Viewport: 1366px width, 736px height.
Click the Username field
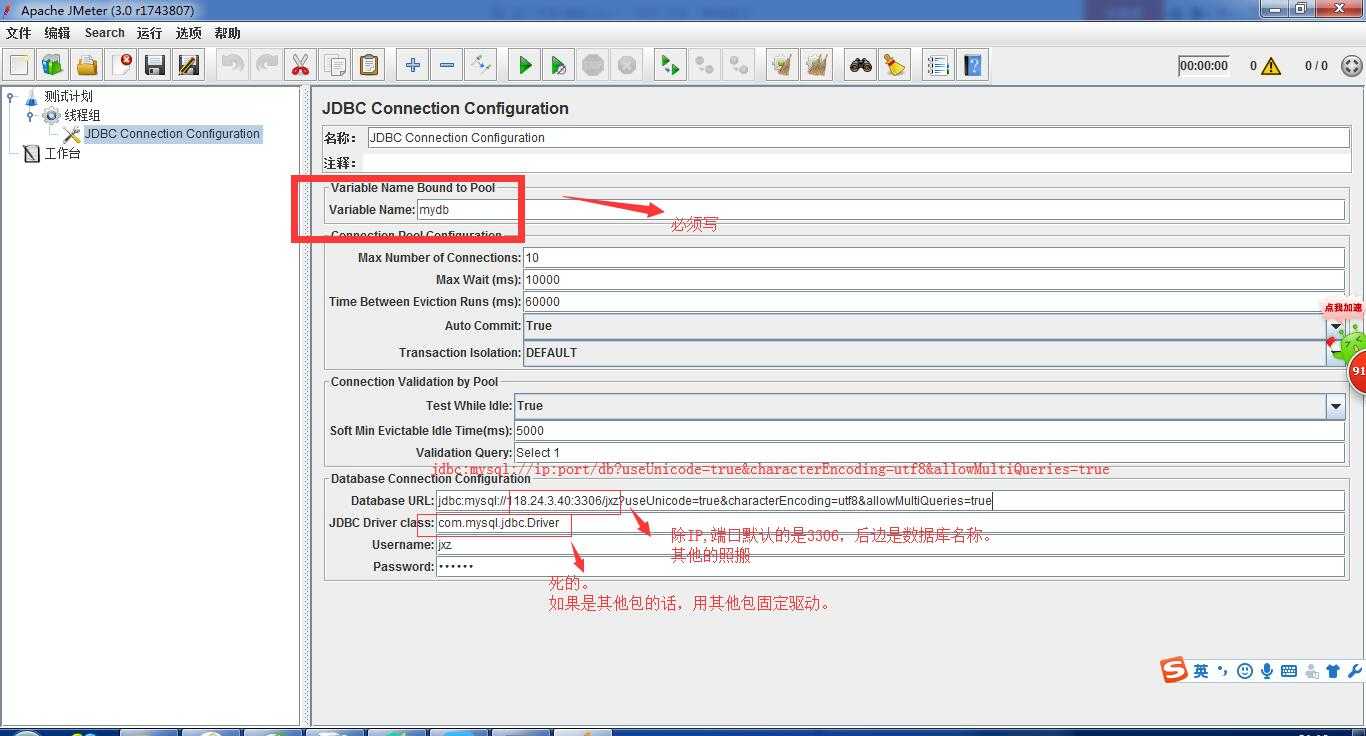(x=890, y=545)
